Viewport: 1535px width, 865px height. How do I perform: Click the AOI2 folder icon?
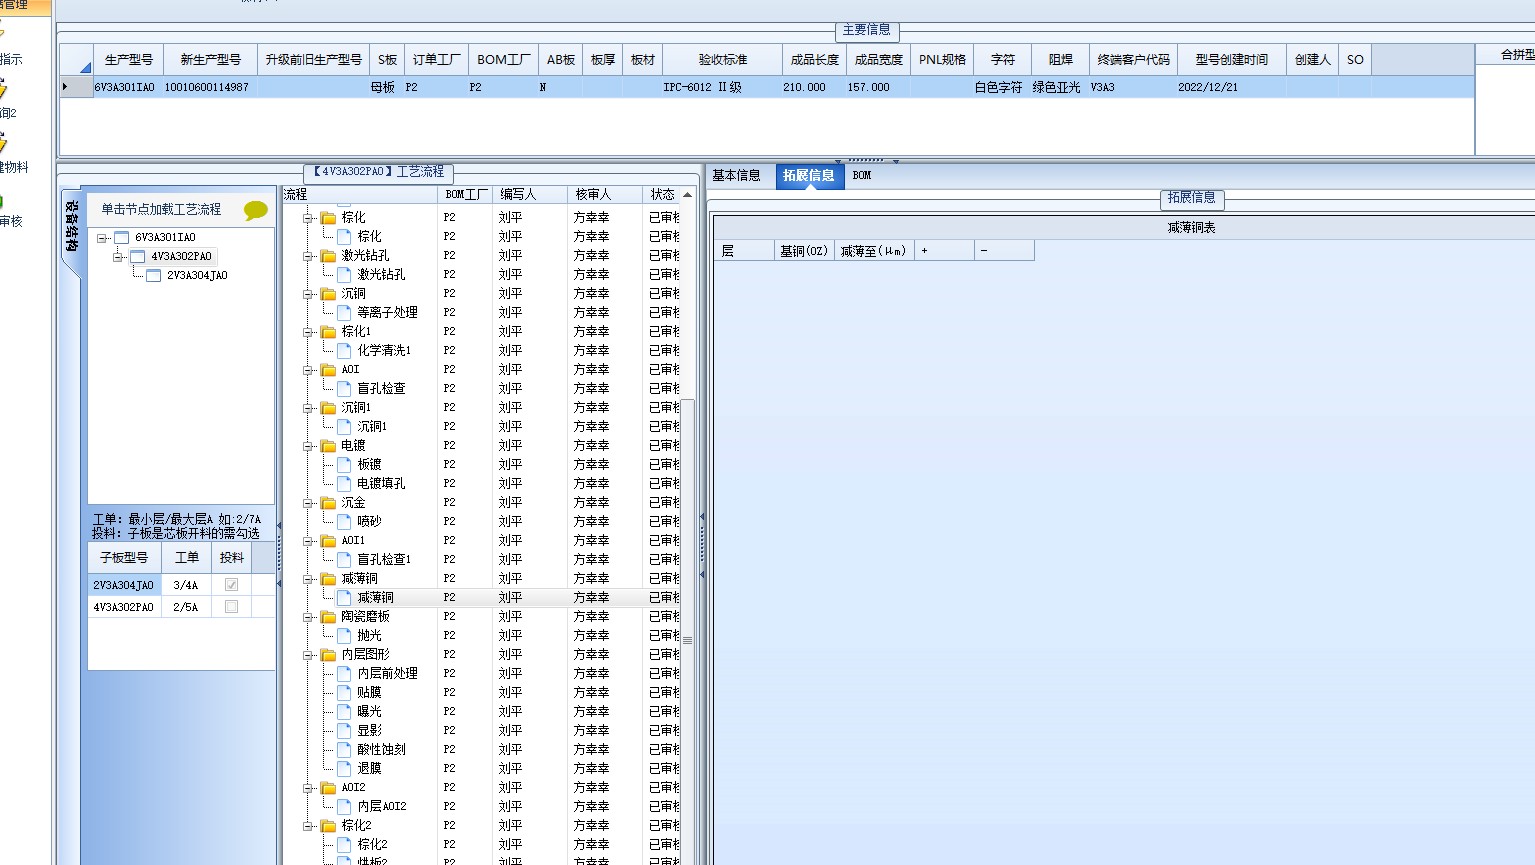(328, 788)
